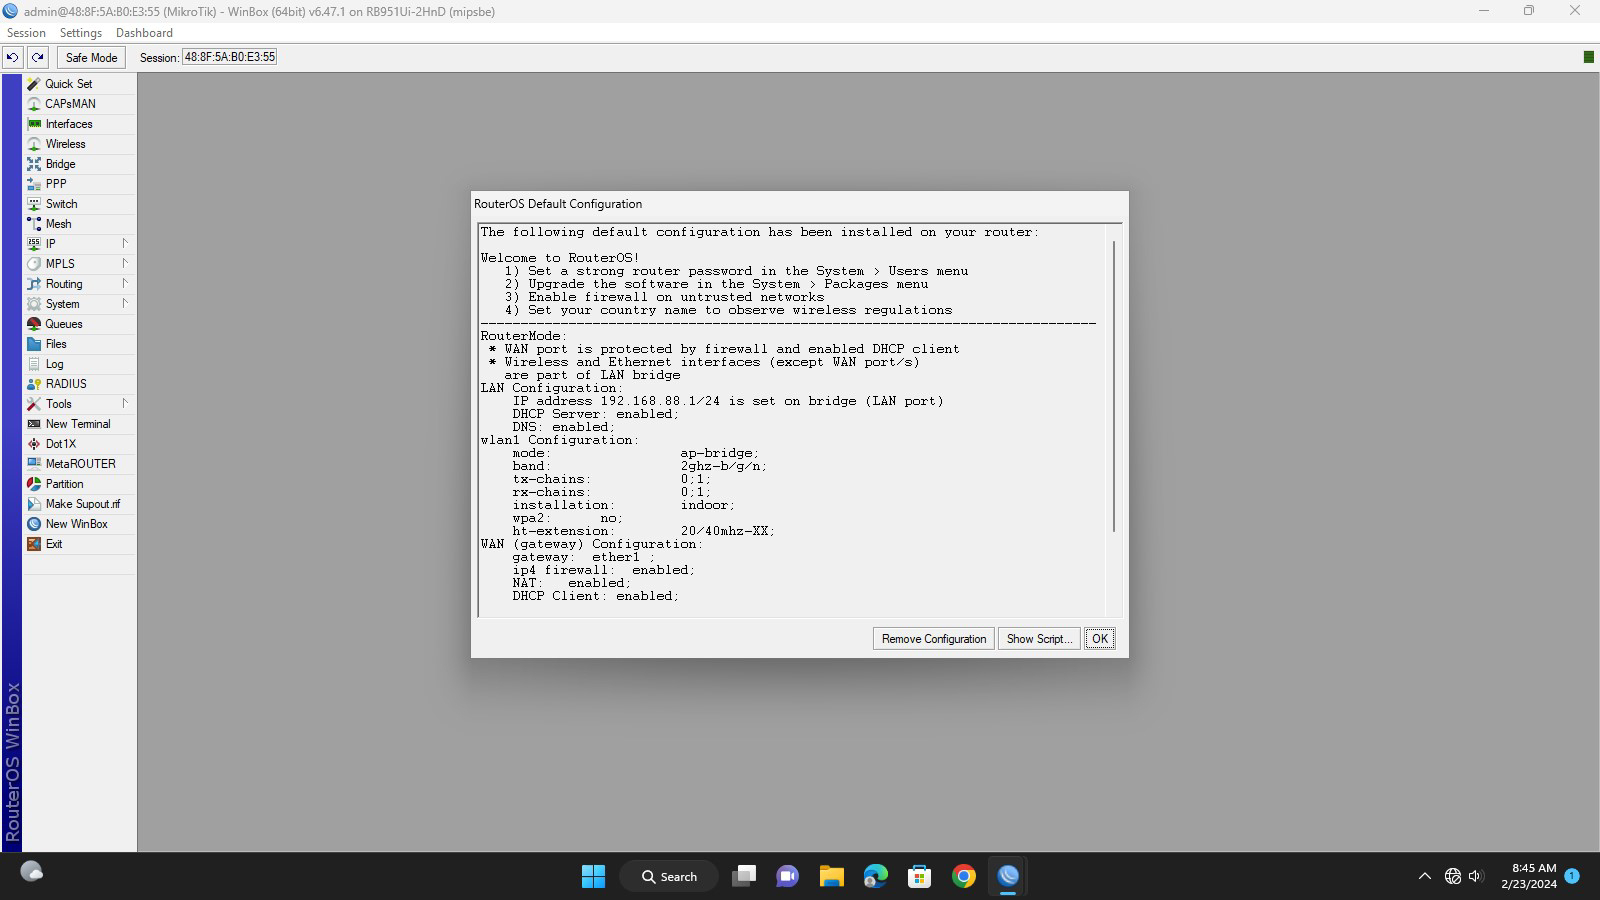Open the Files menu icon
1600x900 pixels.
tap(34, 344)
